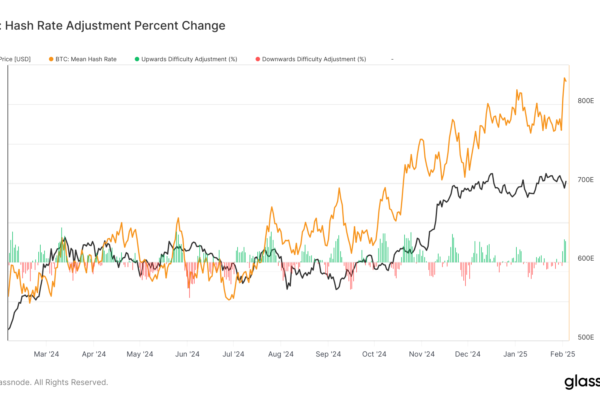Image resolution: width=600 pixels, height=400 pixels.
Task: Toggle the Downwards Difficulty Adjustment (%) series label
Action: pos(318,60)
